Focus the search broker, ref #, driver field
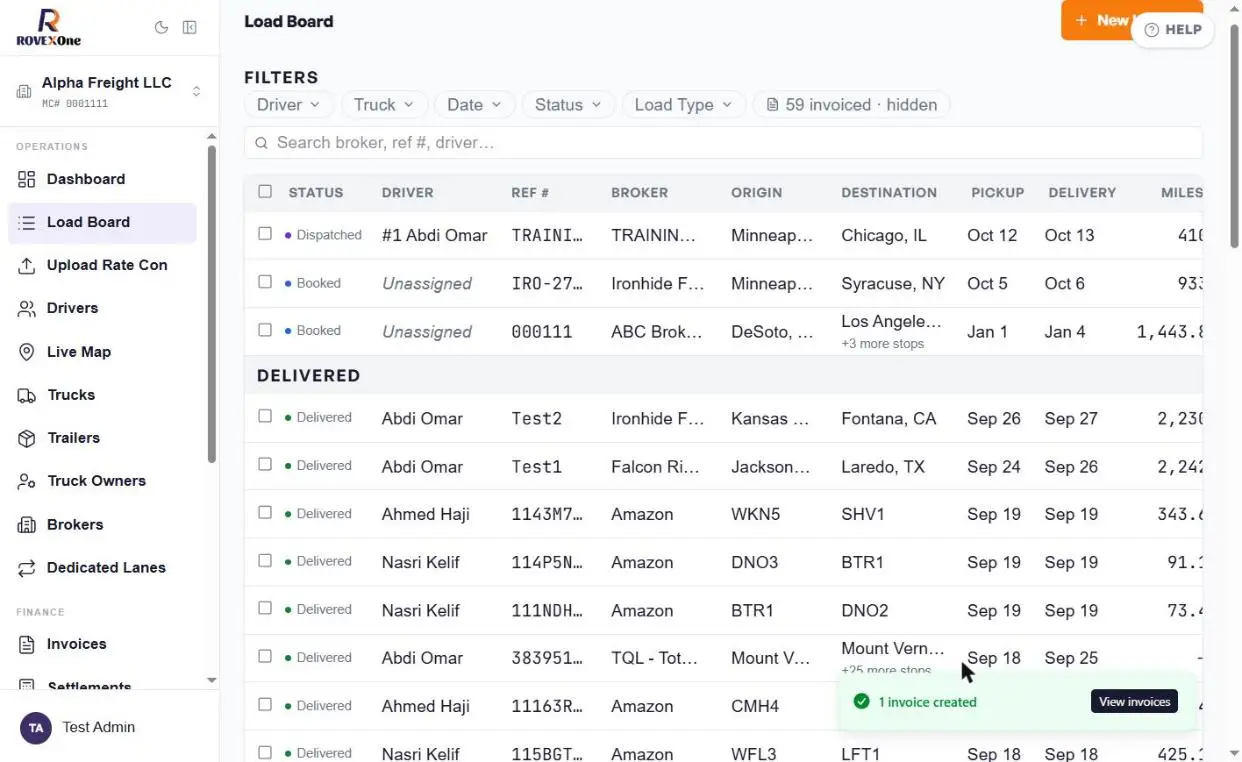Image resolution: width=1242 pixels, height=762 pixels. [723, 143]
